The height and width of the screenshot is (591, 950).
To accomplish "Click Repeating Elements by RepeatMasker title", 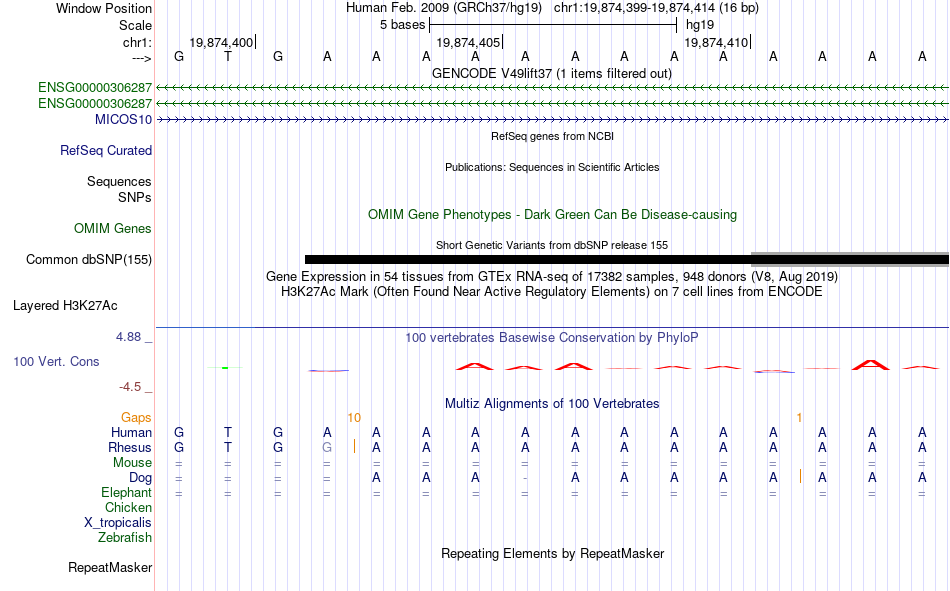I will point(553,553).
